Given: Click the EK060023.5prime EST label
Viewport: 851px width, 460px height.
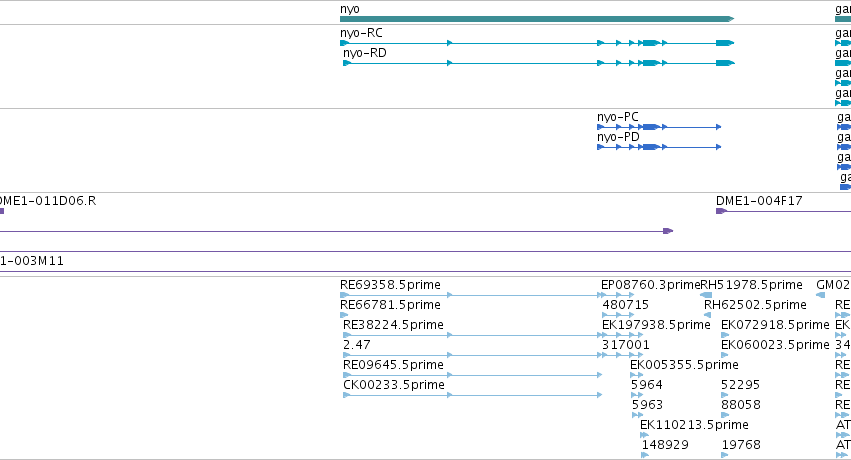Looking at the screenshot, I should 775,345.
